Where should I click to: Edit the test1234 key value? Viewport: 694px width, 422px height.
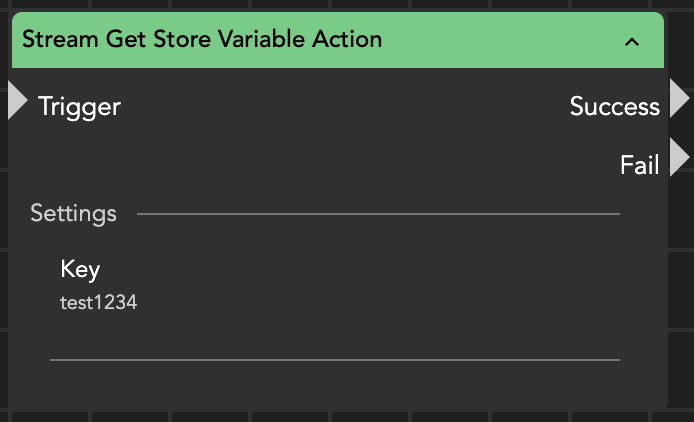(x=98, y=302)
